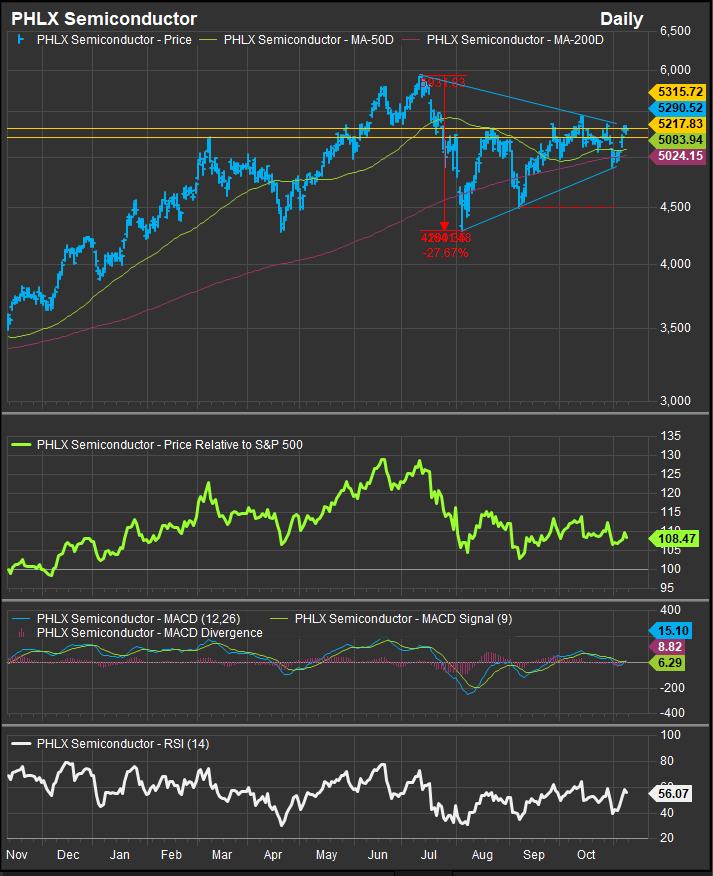Click the 80 RSI axis label
Screen dimensions: 713x876
pos(667,761)
